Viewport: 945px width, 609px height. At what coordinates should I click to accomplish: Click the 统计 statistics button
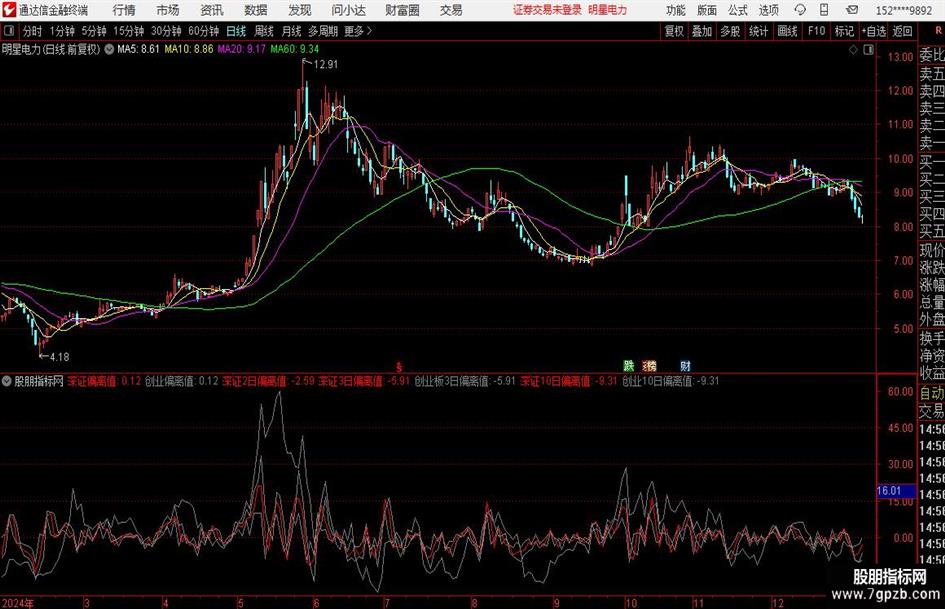click(758, 31)
